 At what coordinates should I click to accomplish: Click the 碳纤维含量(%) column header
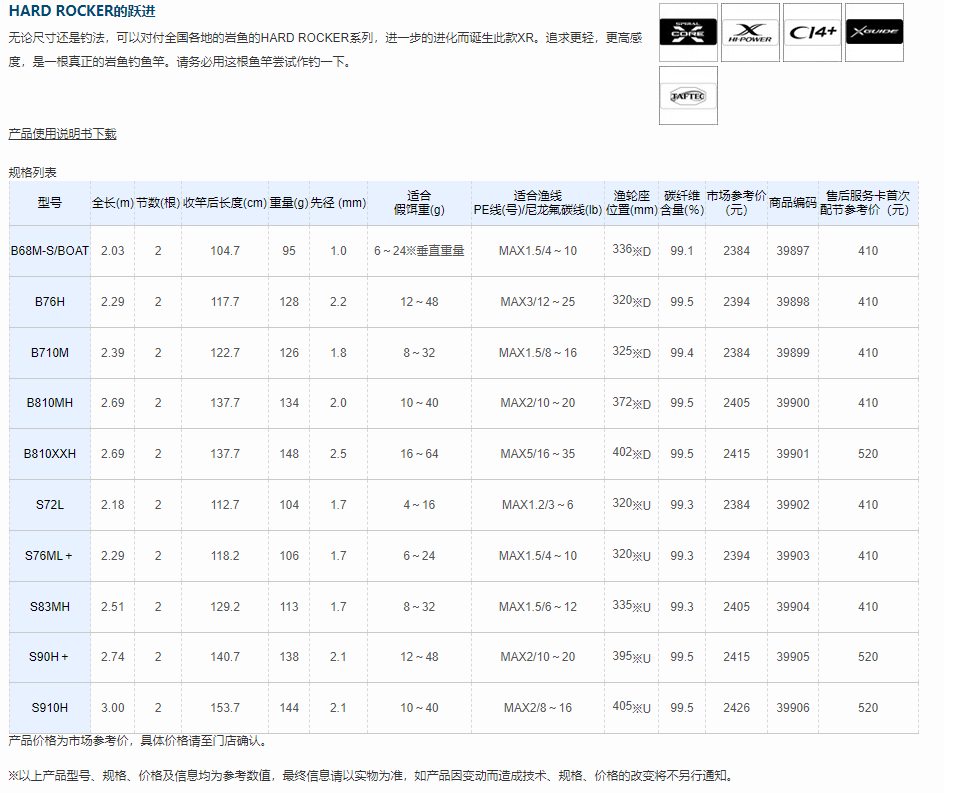coord(682,203)
